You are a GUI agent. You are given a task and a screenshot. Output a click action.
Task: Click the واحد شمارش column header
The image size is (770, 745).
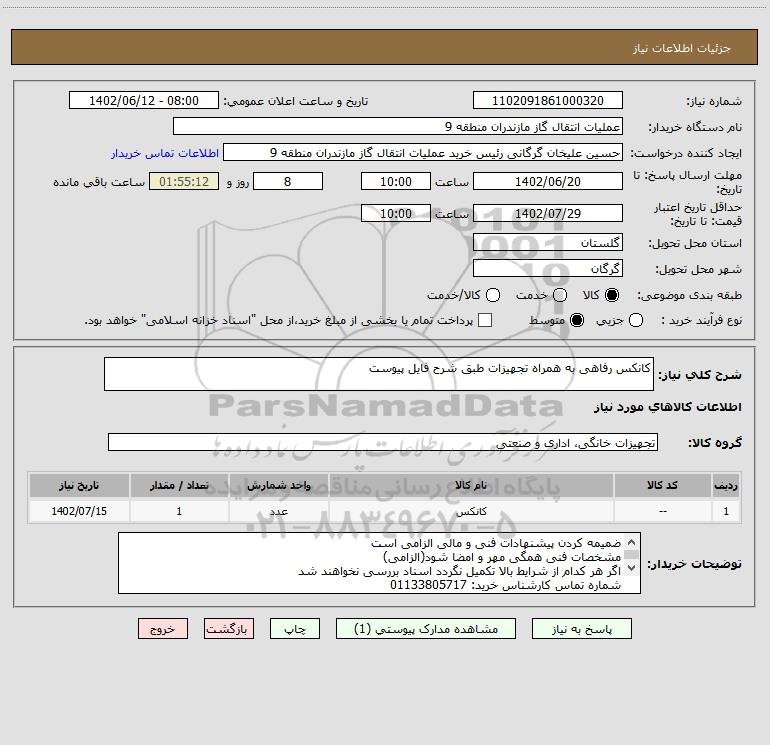[x=278, y=485]
